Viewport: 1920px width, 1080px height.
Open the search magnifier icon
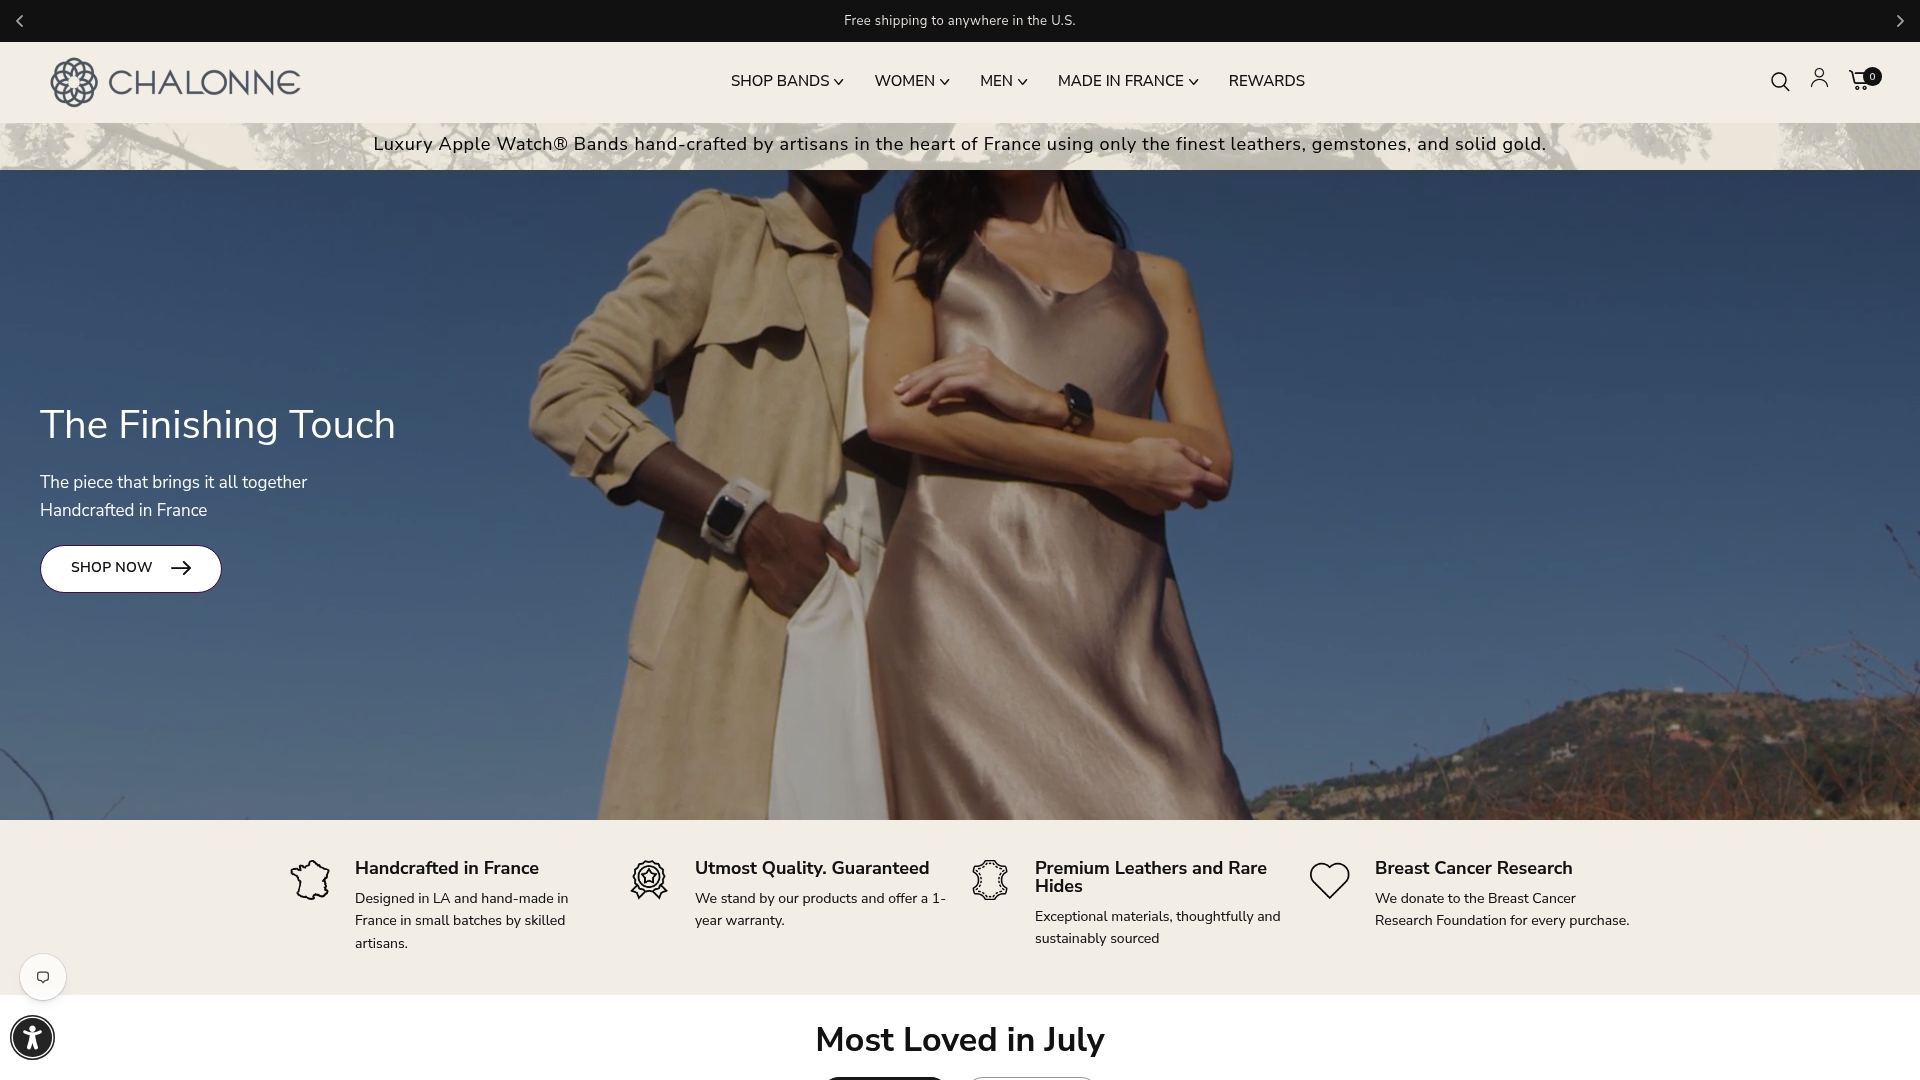(1780, 82)
